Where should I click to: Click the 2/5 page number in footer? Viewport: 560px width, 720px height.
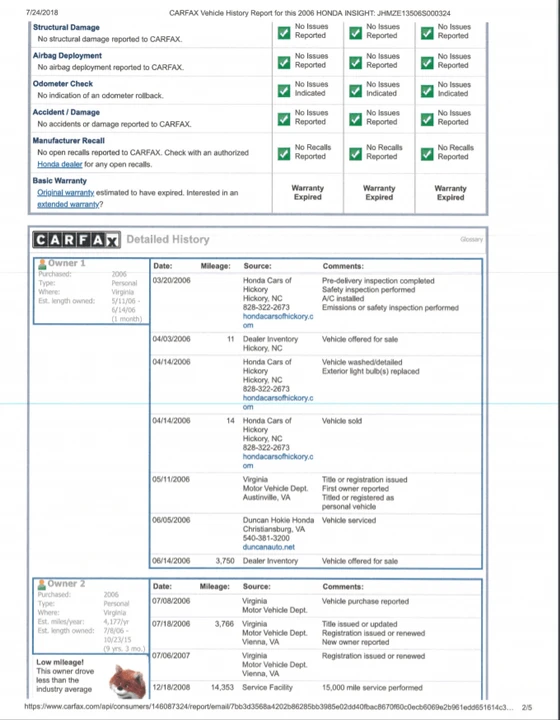pyautogui.click(x=527, y=708)
